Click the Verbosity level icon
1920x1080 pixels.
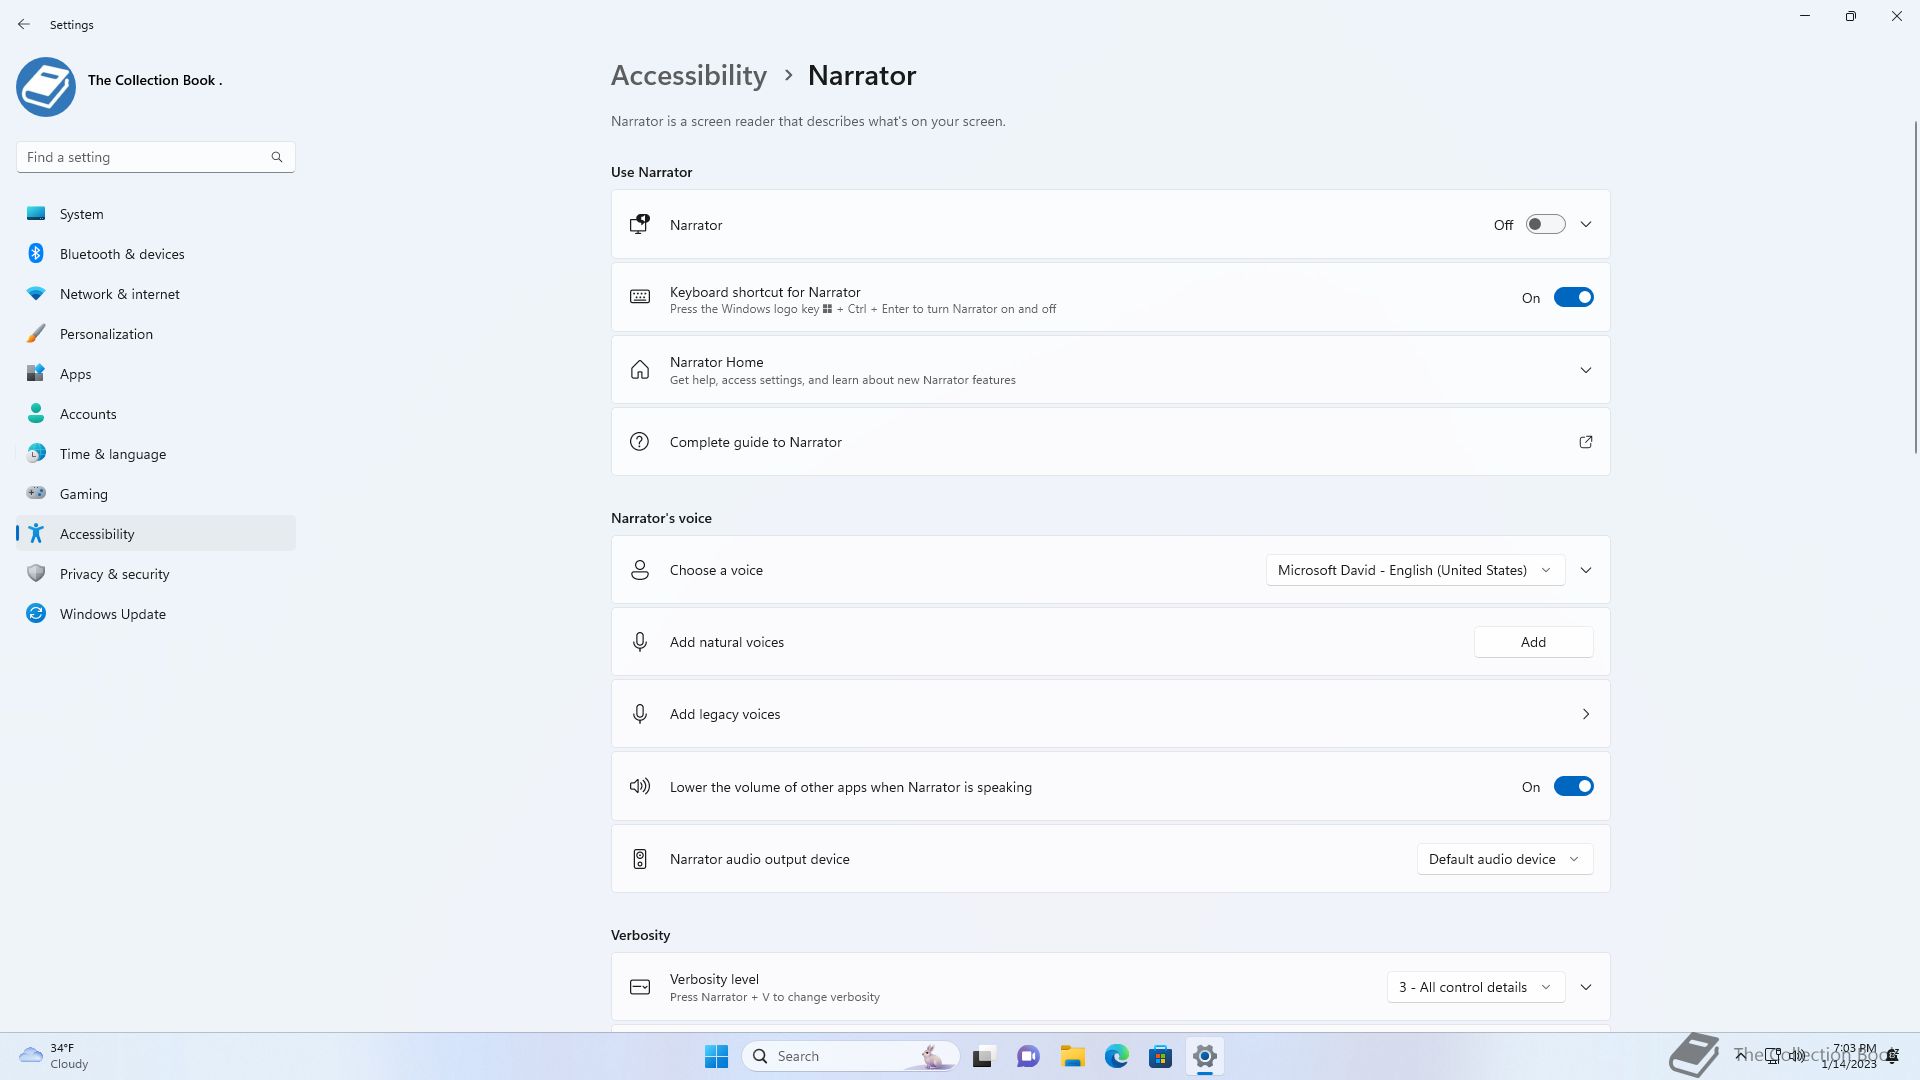click(640, 987)
